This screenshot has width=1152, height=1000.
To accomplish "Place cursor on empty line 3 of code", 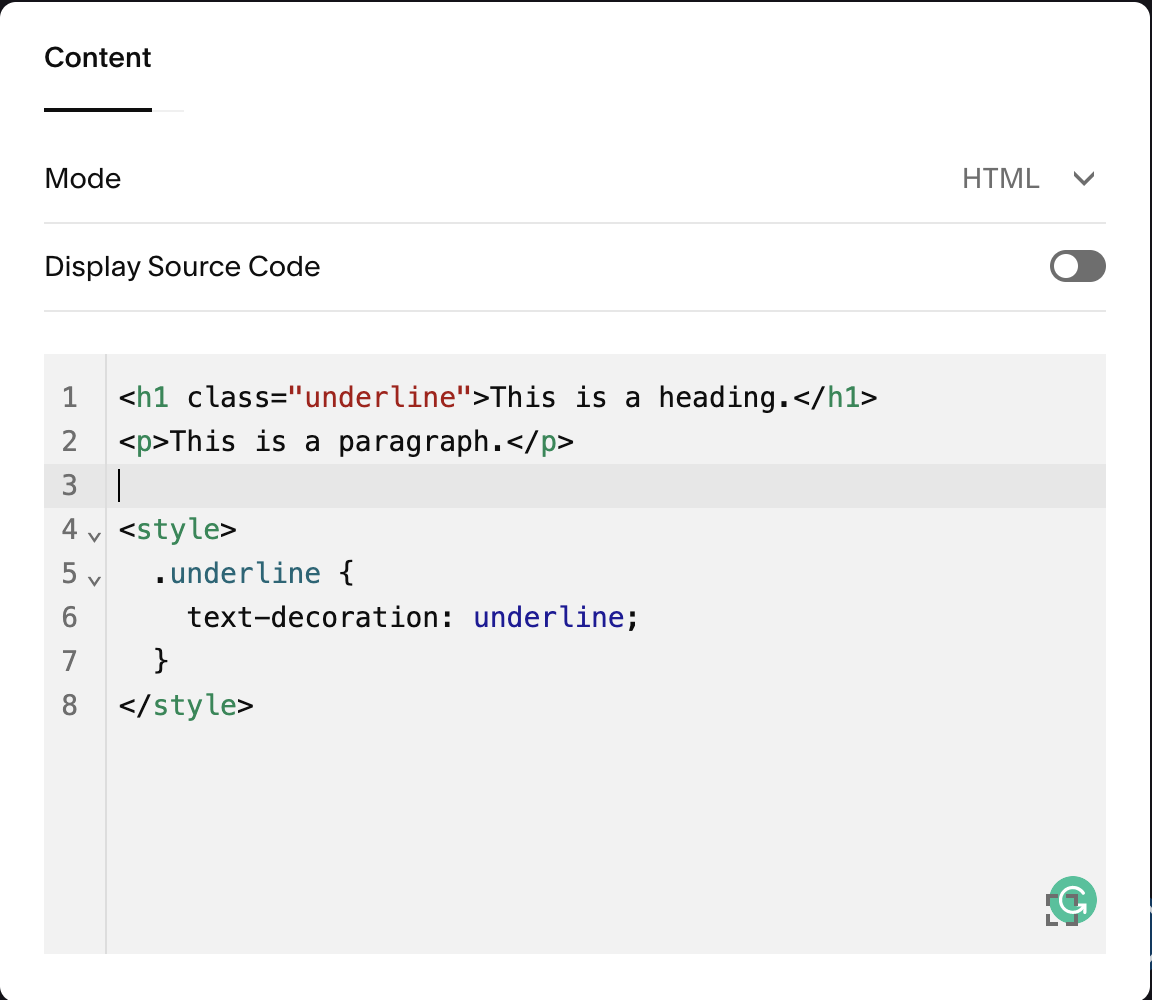I will (606, 486).
